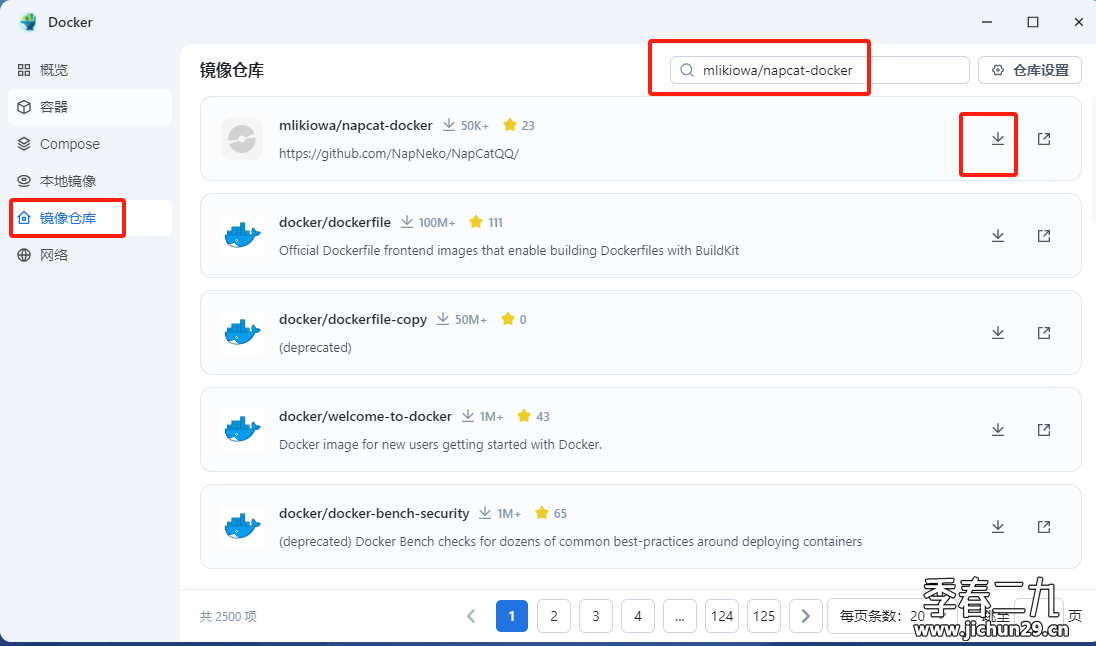Viewport: 1096px width, 646px height.
Task: Focus the image search input field
Action: point(819,70)
